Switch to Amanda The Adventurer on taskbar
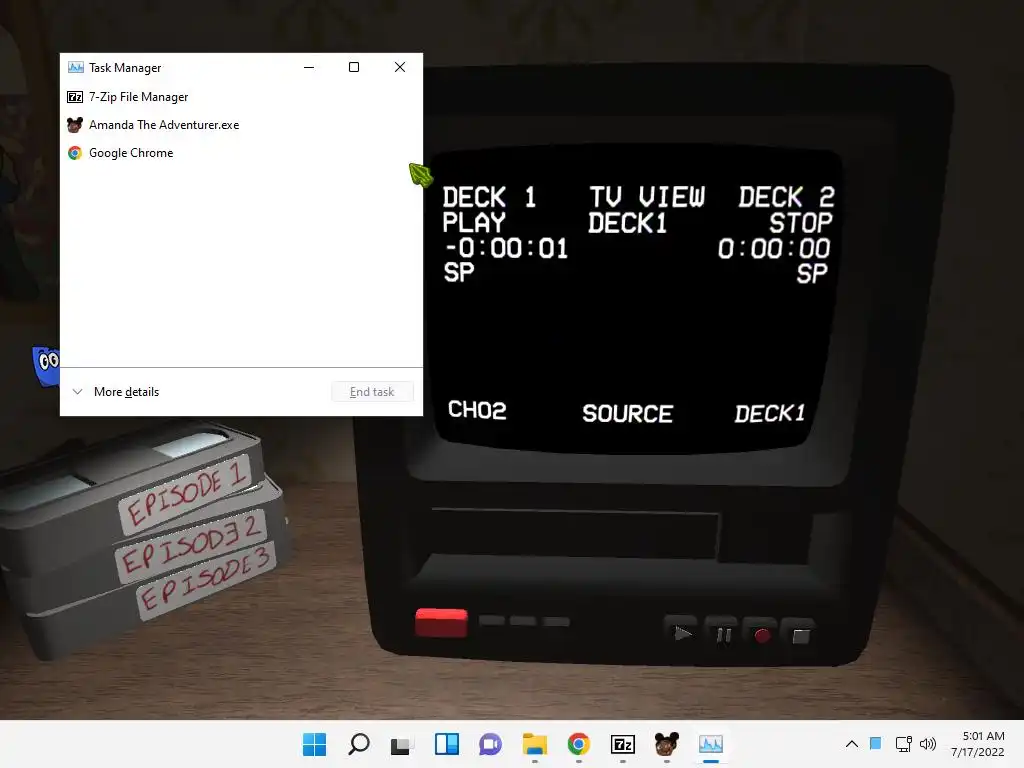 pos(667,744)
